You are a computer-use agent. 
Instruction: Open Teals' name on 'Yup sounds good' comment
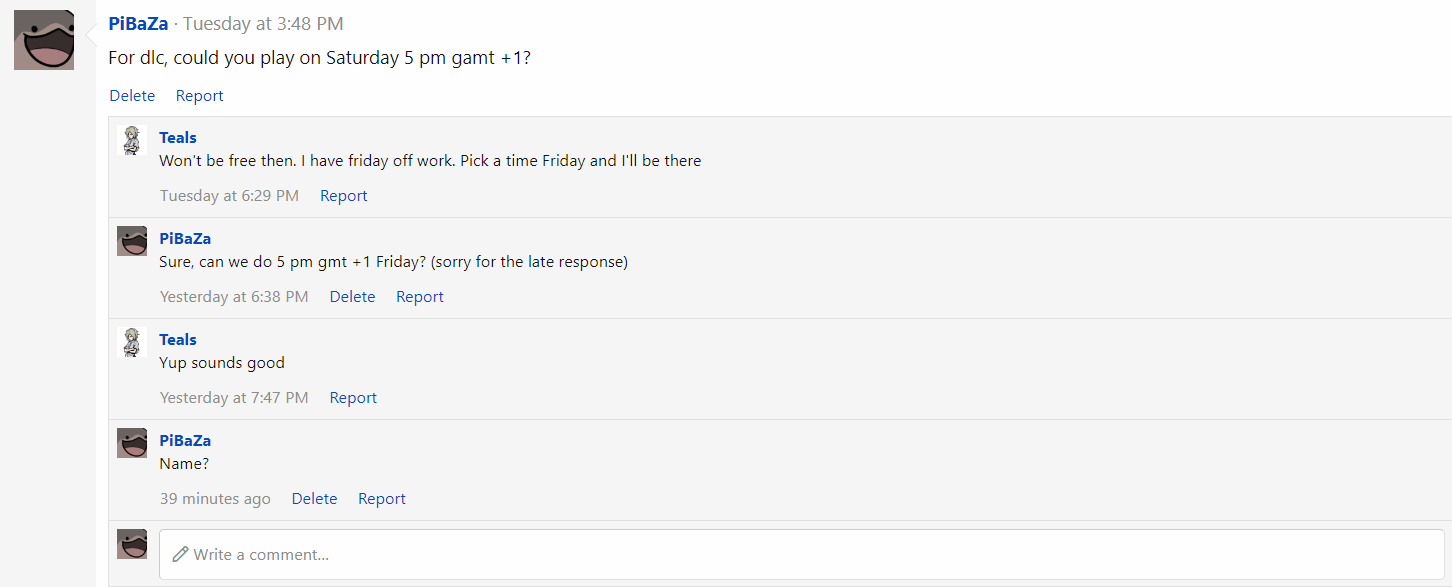click(x=178, y=340)
